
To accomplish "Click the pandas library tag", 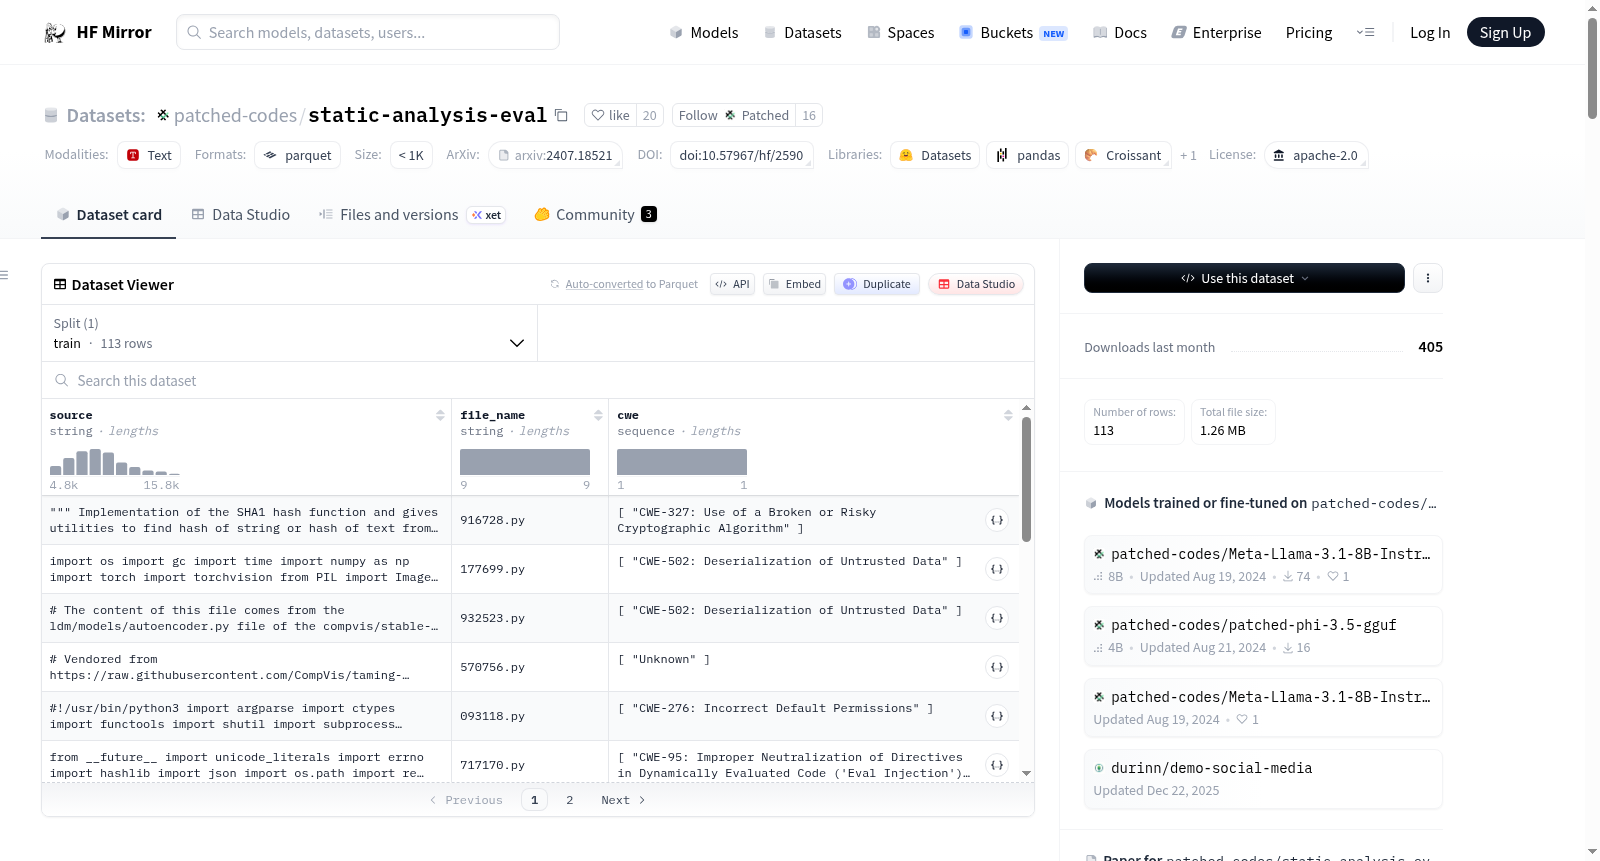I will pos(1028,155).
